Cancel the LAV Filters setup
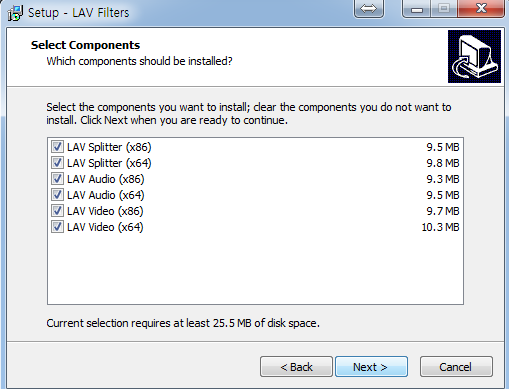Viewport: 509px width, 389px height. [456, 367]
